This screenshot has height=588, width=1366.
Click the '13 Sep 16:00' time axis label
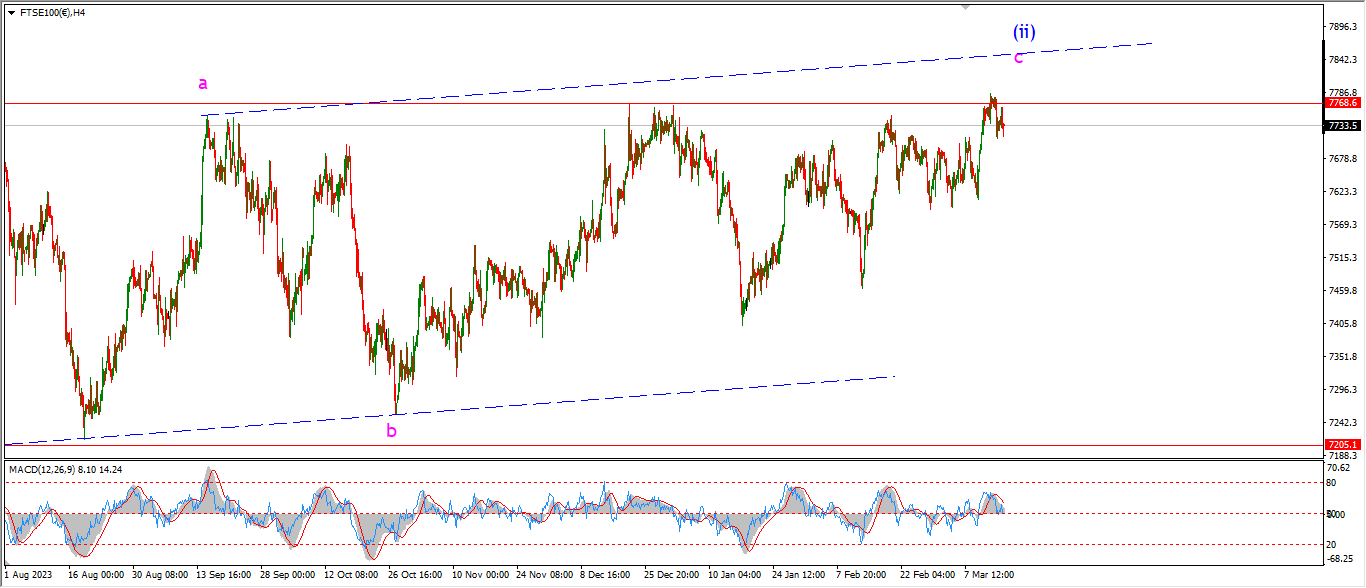click(225, 575)
